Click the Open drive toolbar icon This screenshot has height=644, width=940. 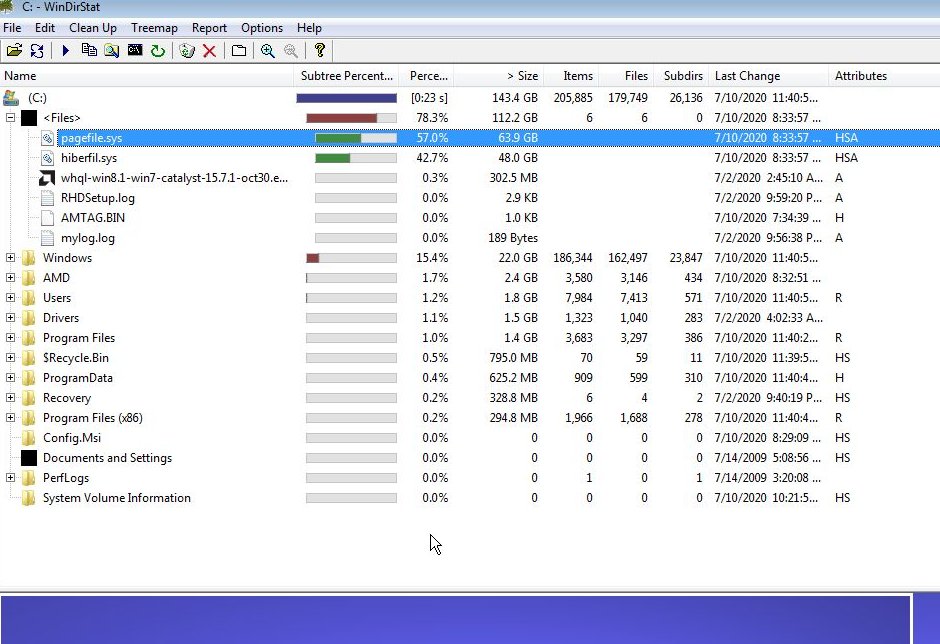14,50
